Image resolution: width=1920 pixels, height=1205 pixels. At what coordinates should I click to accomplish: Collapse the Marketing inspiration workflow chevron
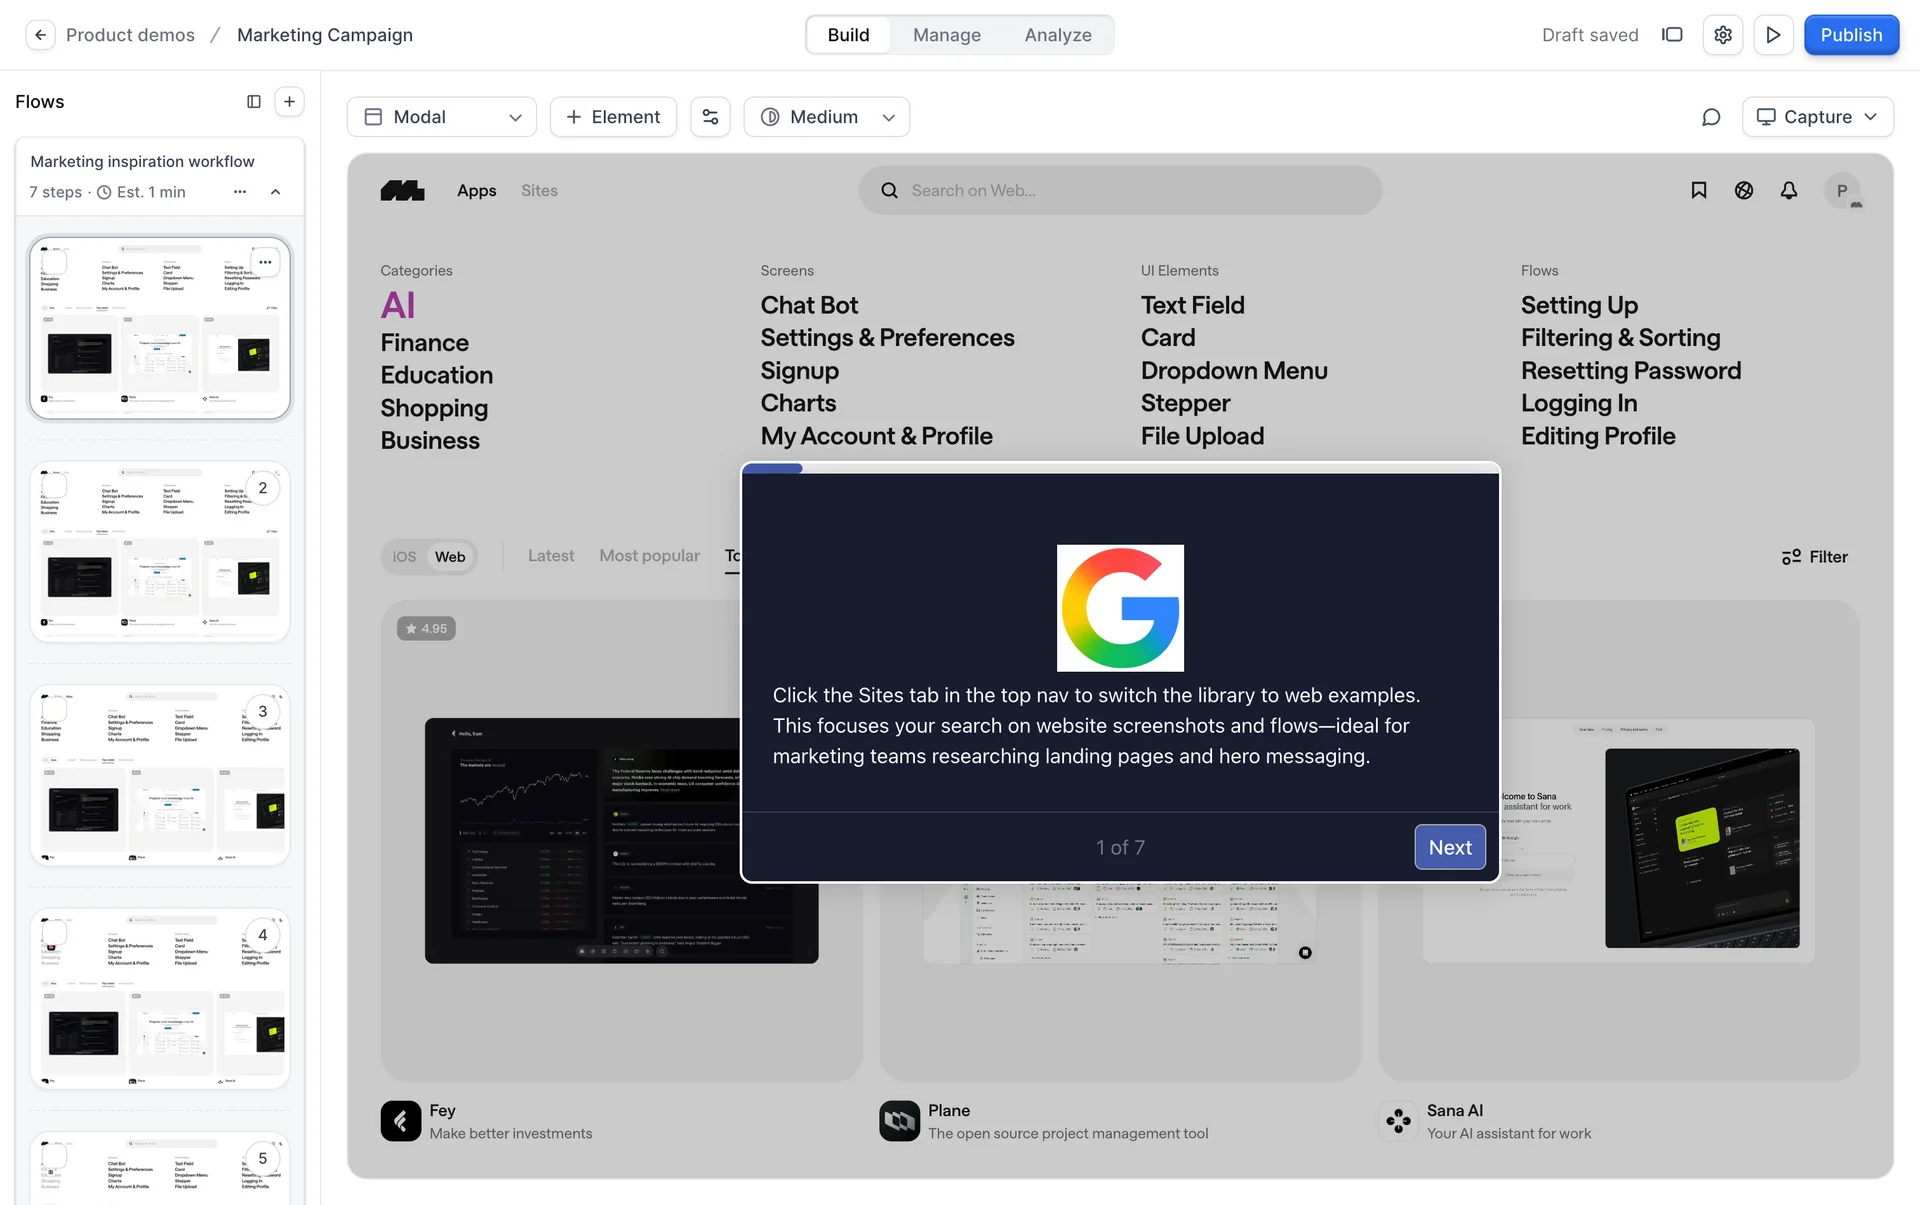click(x=276, y=192)
